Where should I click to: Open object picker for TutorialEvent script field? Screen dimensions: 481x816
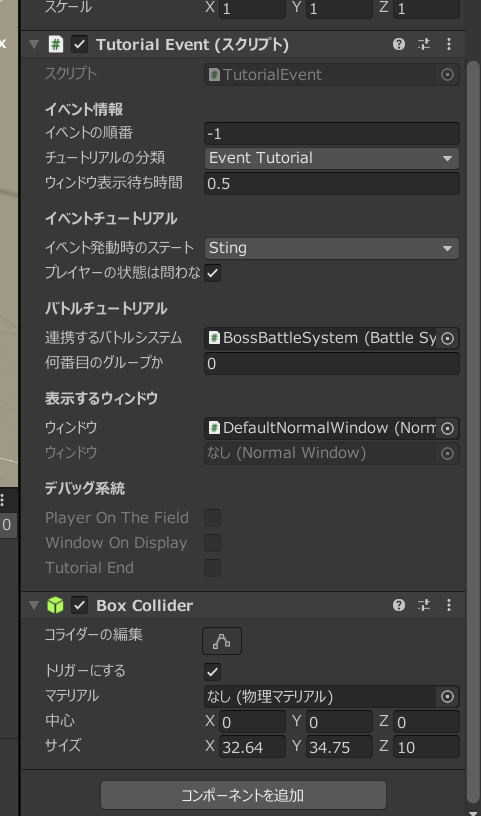pos(447,75)
